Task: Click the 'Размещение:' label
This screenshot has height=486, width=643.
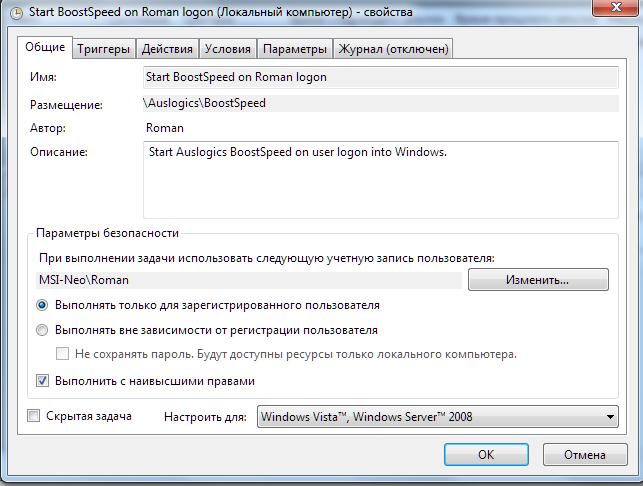Action: 66,105
